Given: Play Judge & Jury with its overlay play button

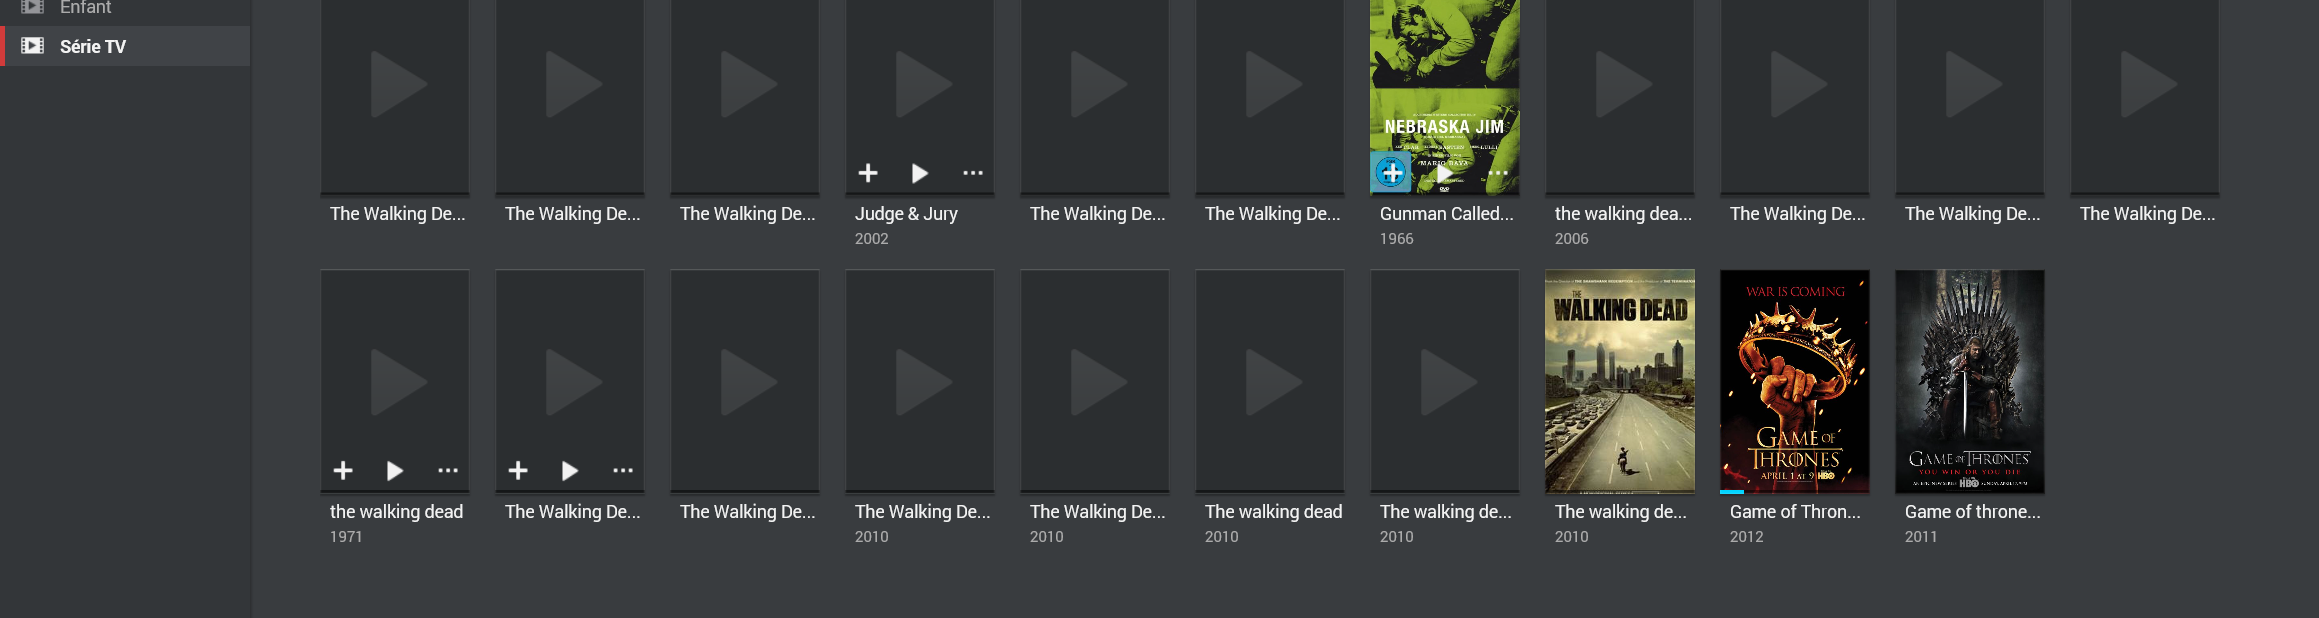Looking at the screenshot, I should pos(920,173).
